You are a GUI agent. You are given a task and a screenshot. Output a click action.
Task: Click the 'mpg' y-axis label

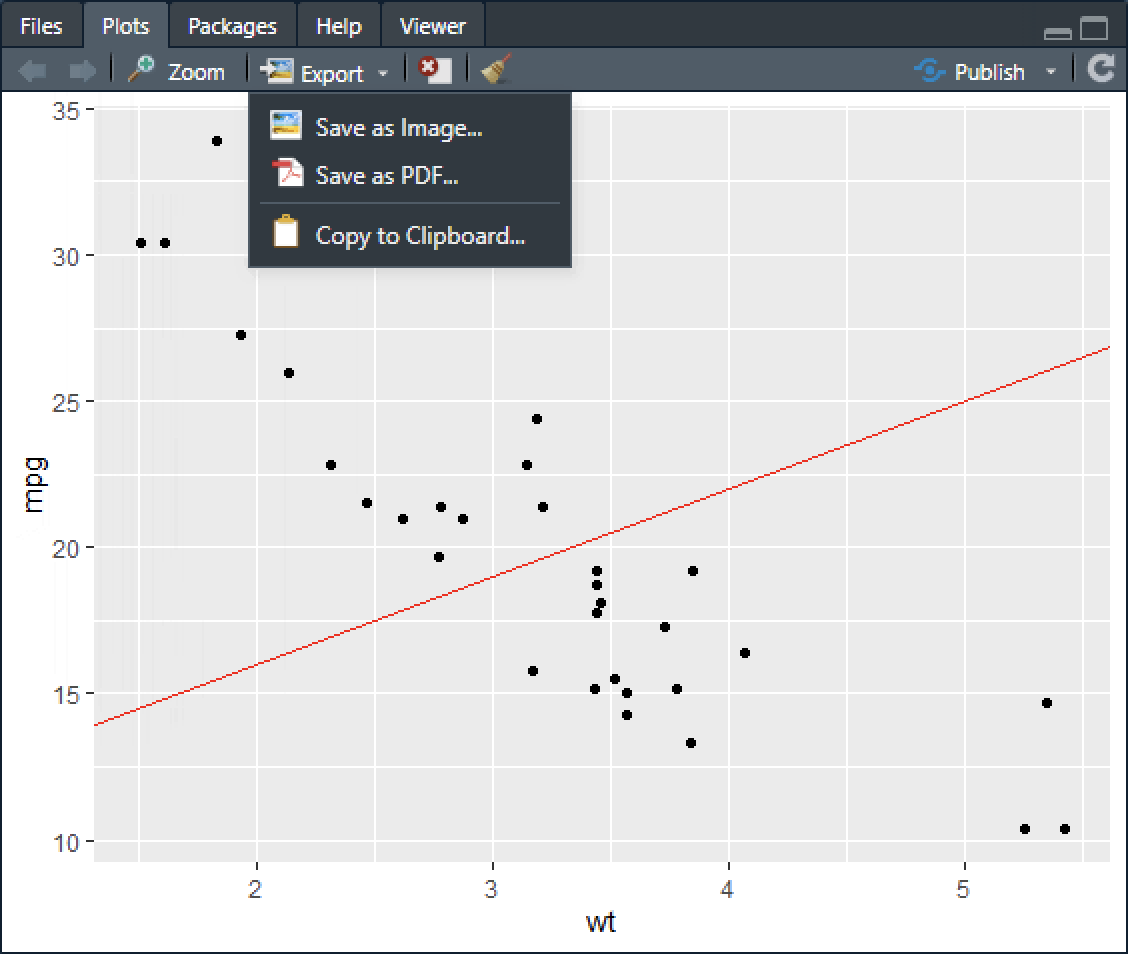coord(35,485)
